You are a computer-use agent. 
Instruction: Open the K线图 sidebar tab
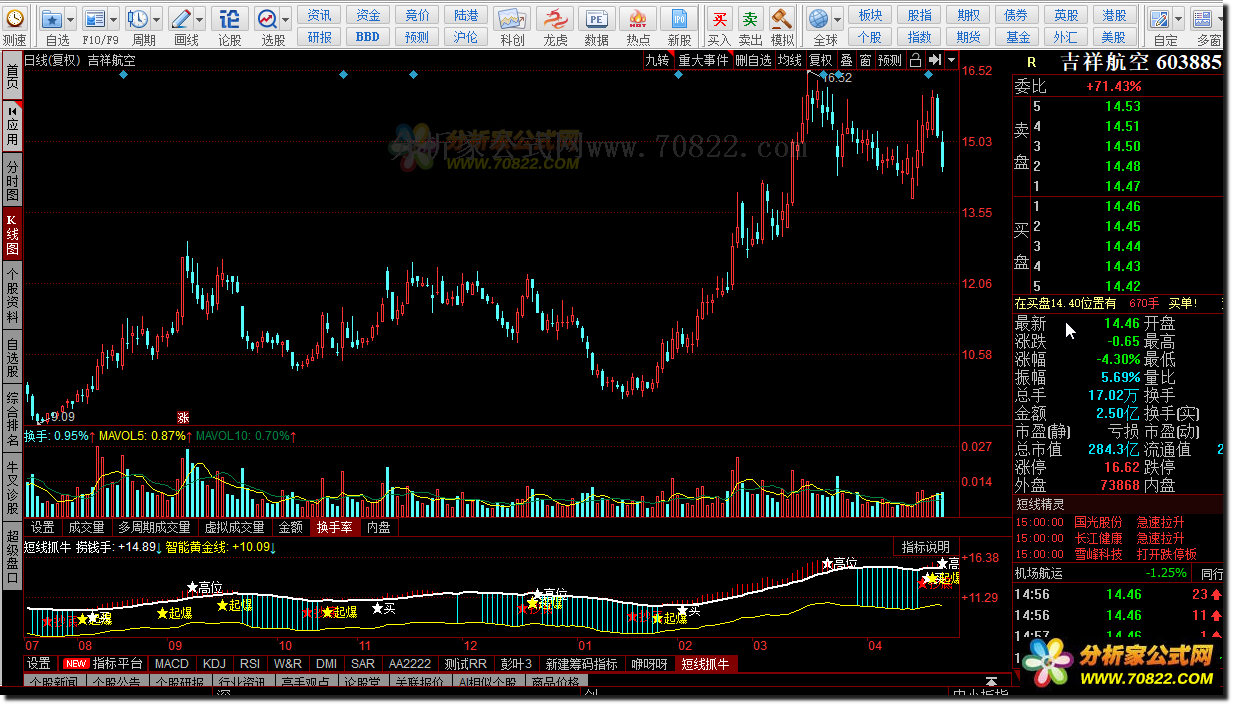pyautogui.click(x=12, y=233)
